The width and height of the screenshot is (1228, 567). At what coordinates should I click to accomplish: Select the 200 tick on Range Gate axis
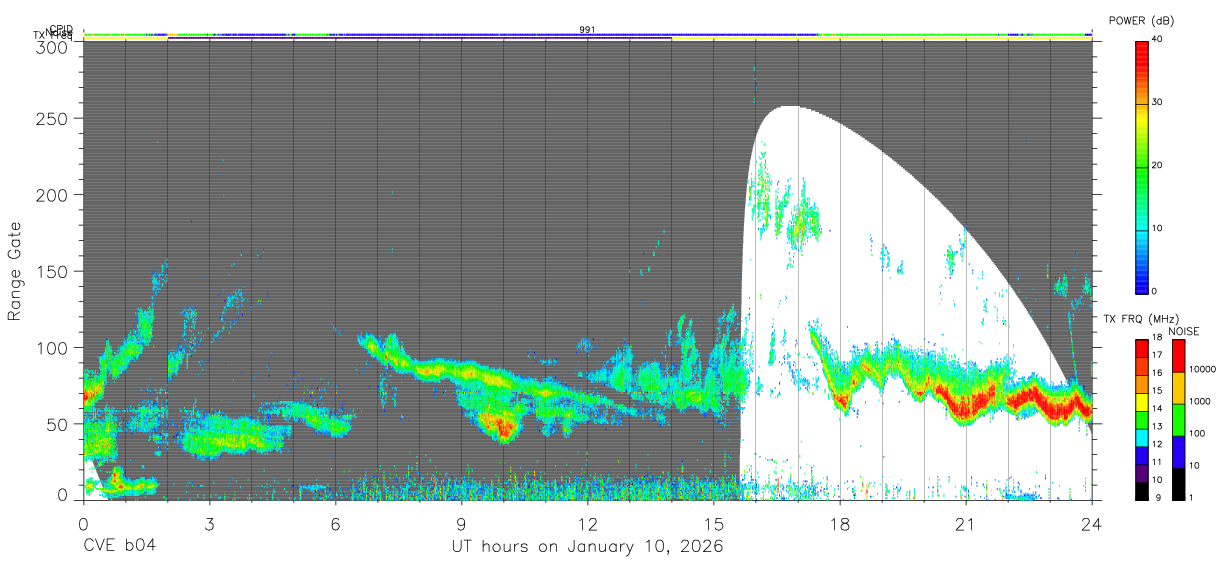[52, 194]
